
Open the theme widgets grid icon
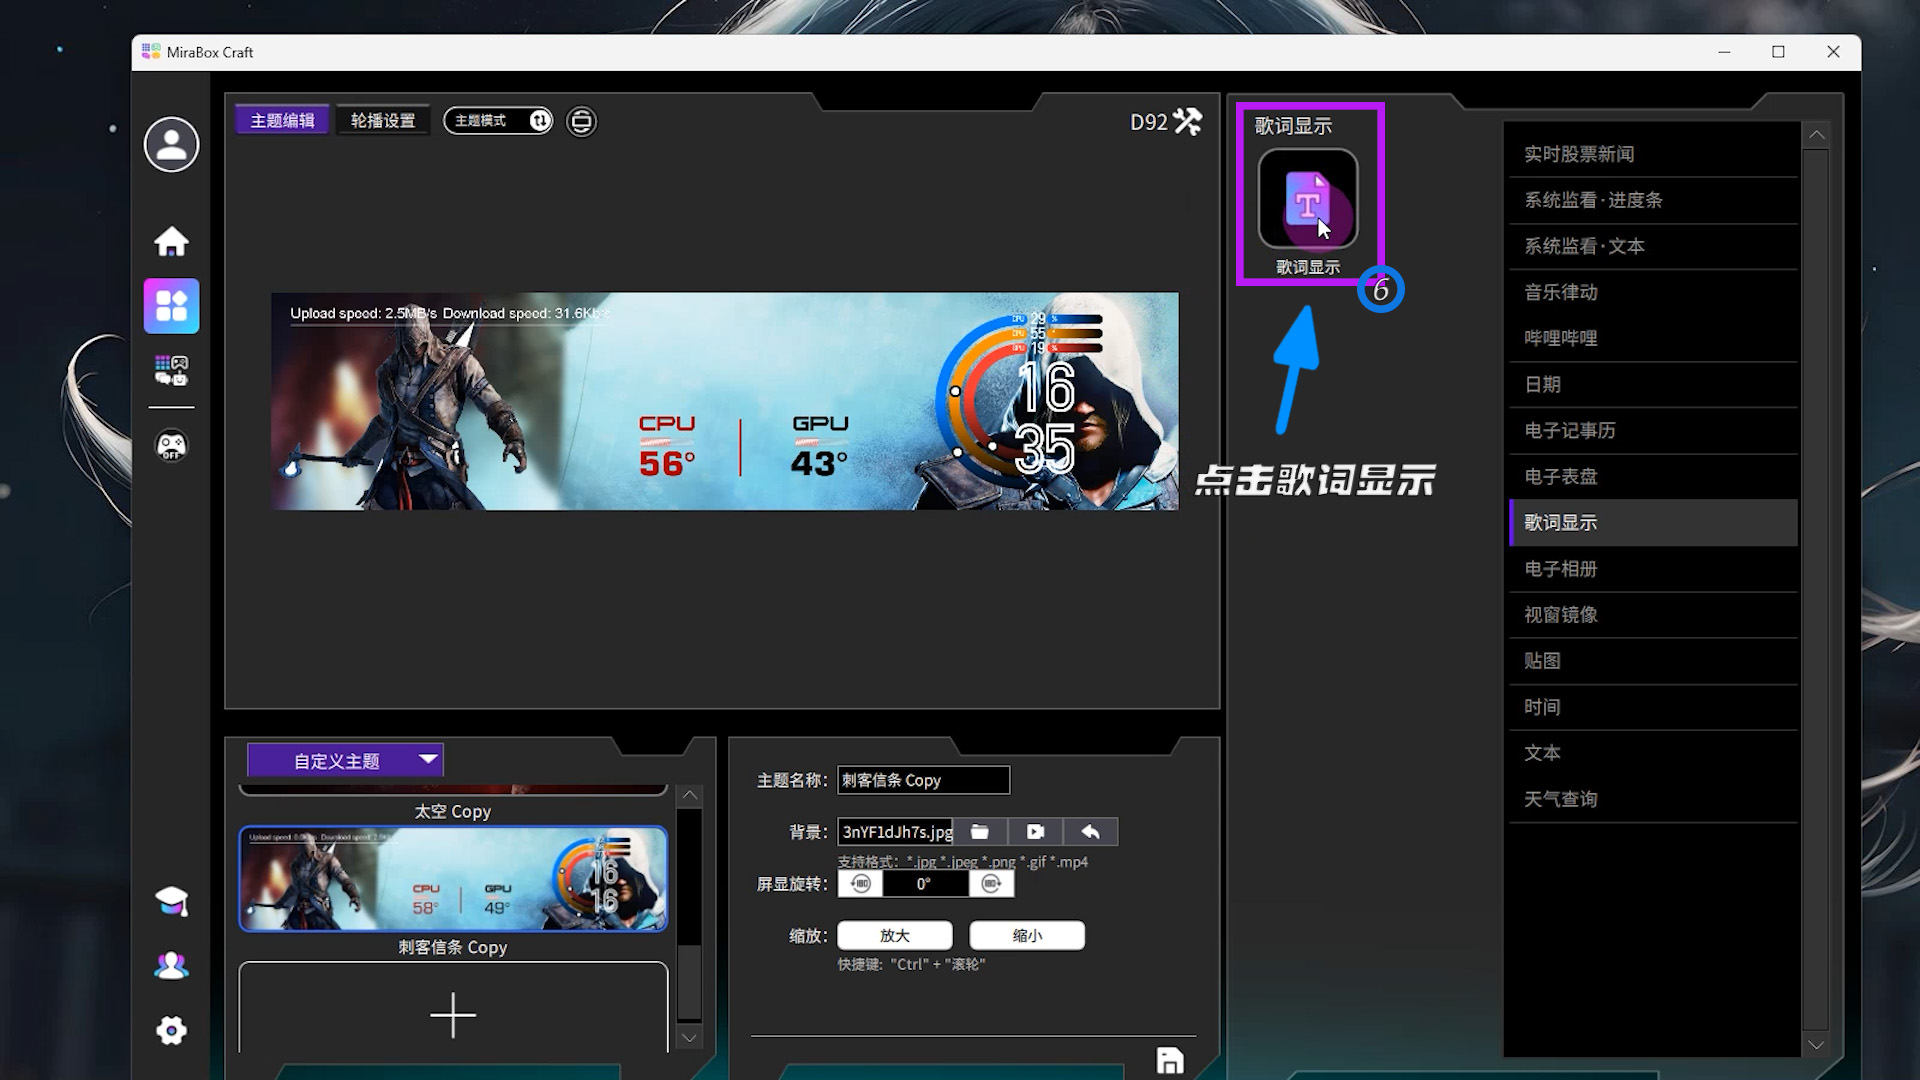tap(171, 306)
